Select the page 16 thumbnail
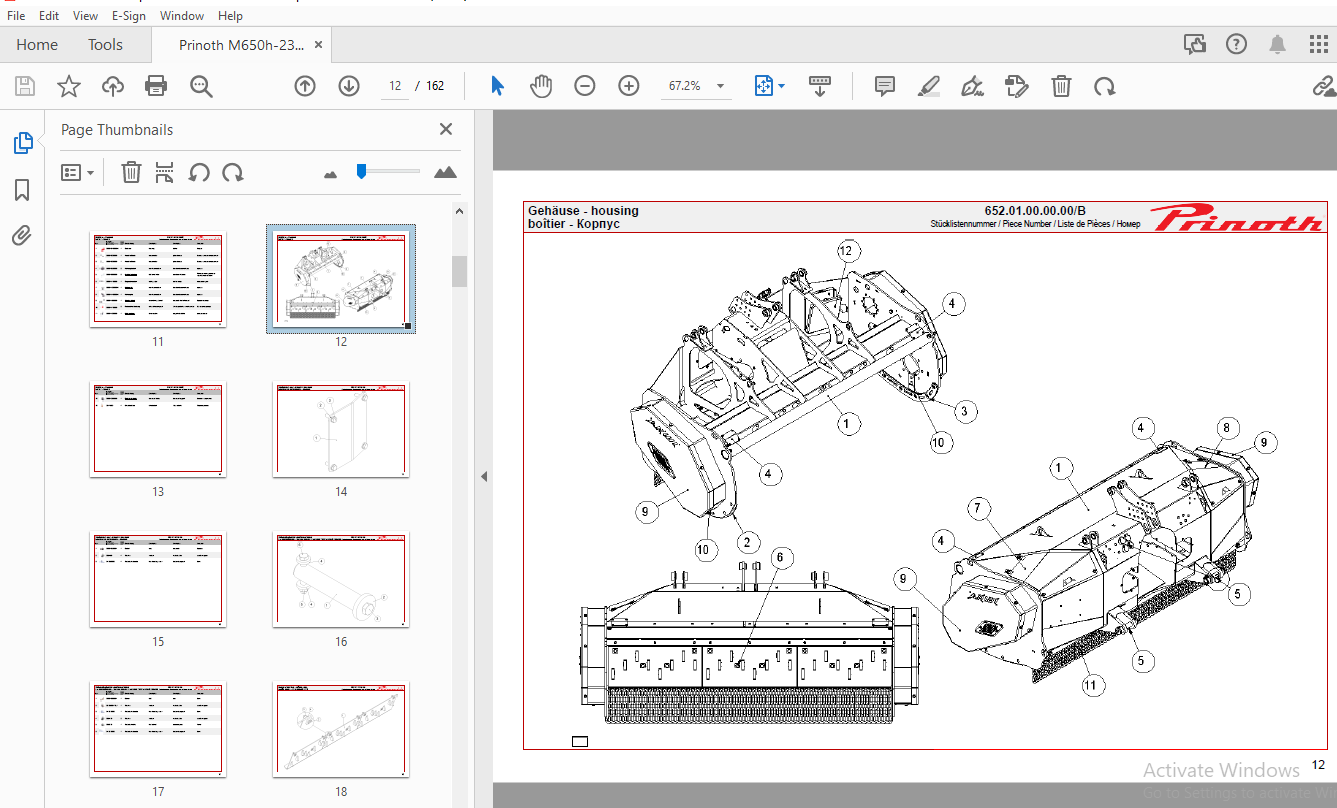 click(341, 579)
